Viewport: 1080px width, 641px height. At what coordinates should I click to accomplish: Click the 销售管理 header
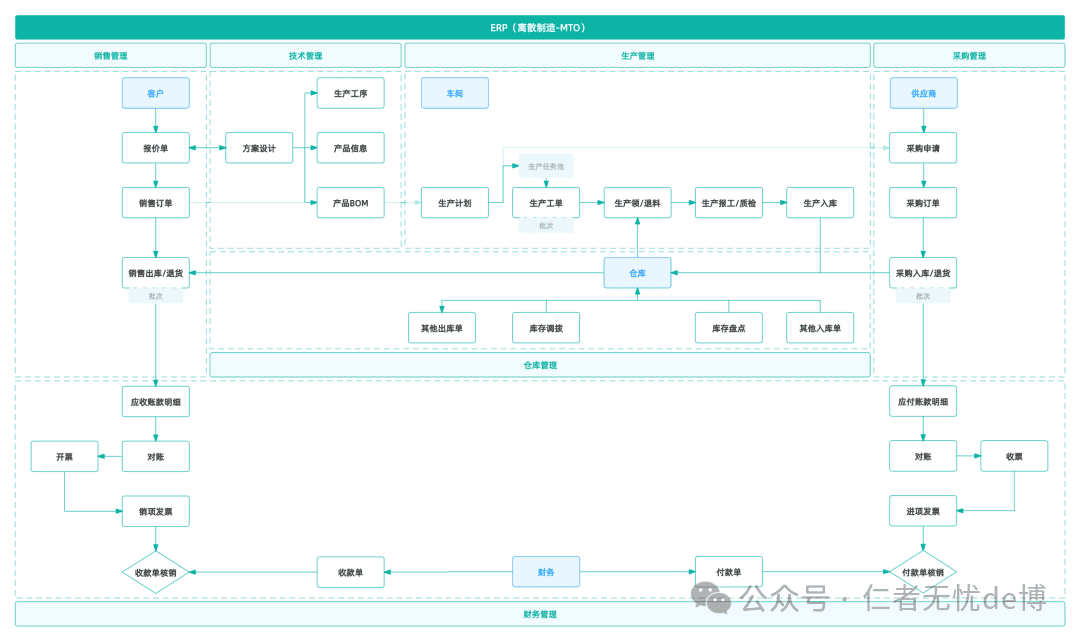[x=111, y=56]
